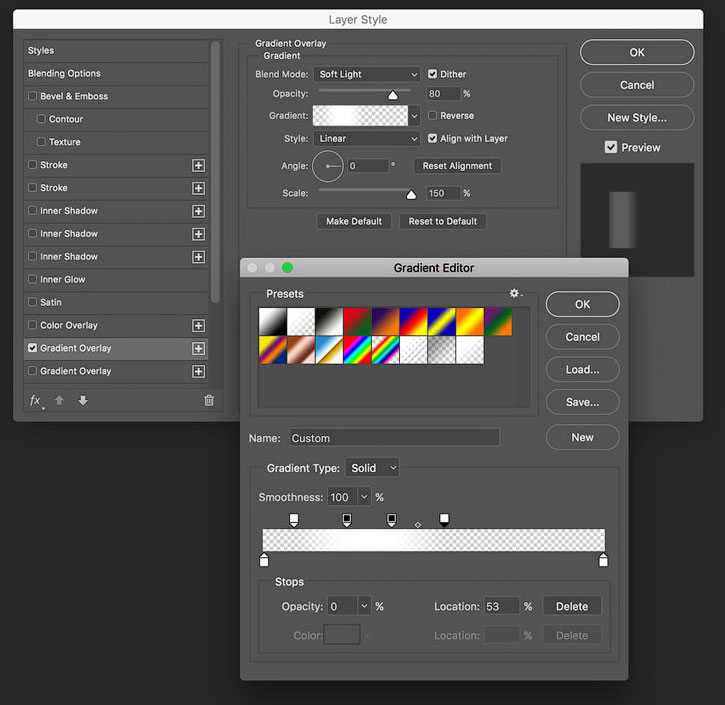Viewport: 725px width, 705px height.
Task: Open presets gear menu in Gradient Editor
Action: coord(515,293)
